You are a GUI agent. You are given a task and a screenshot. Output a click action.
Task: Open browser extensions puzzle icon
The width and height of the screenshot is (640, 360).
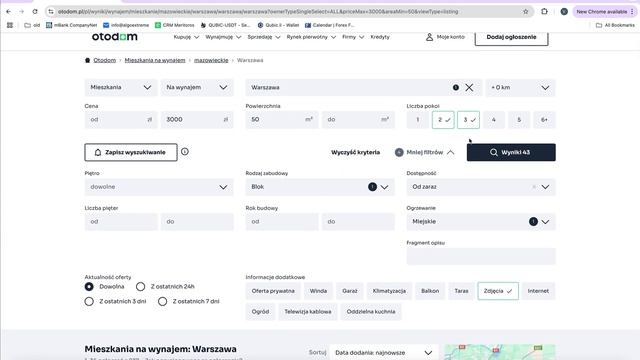click(544, 11)
